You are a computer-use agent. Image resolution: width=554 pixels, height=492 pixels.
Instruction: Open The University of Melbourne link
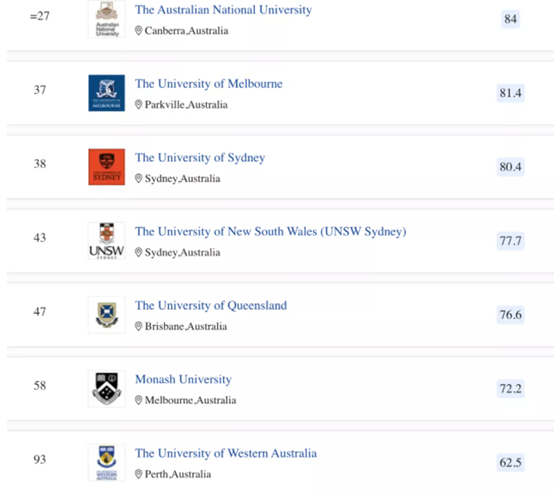click(x=209, y=84)
